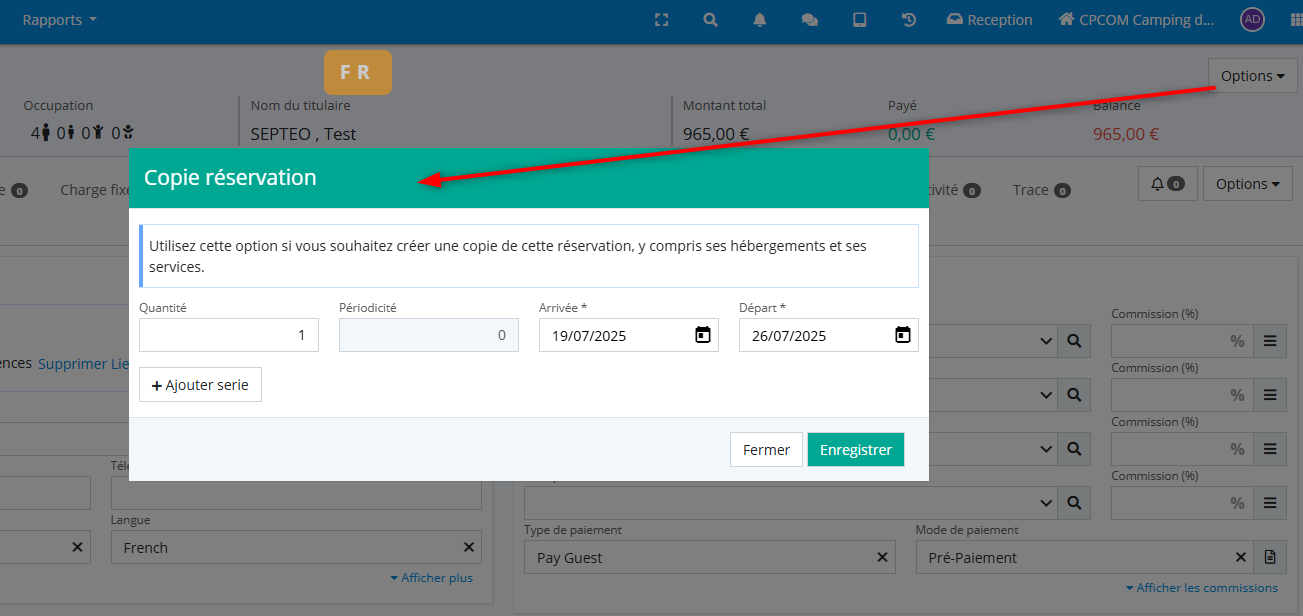Image resolution: width=1303 pixels, height=616 pixels.
Task: Toggle fullscreen mode icon in top bar
Action: pos(661,20)
